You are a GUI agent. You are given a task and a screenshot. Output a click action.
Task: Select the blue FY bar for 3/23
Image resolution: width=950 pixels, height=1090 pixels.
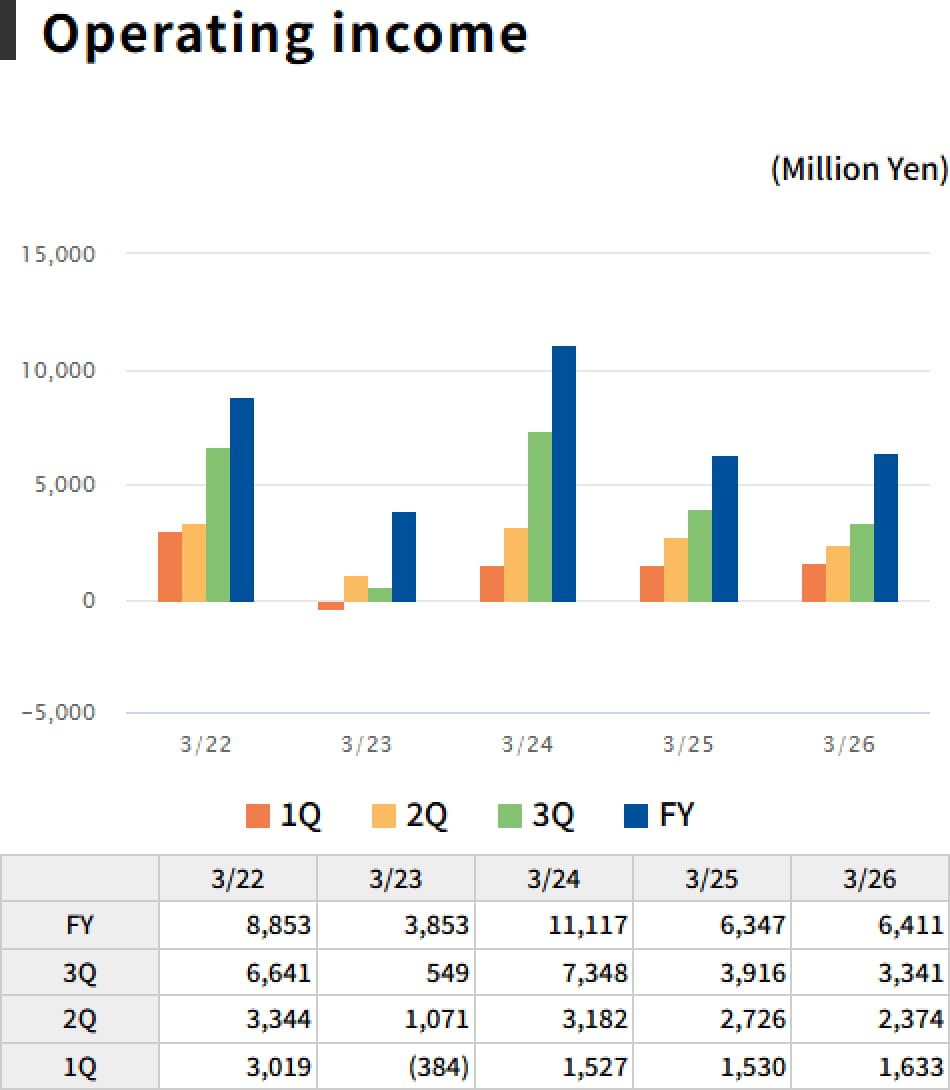404,557
